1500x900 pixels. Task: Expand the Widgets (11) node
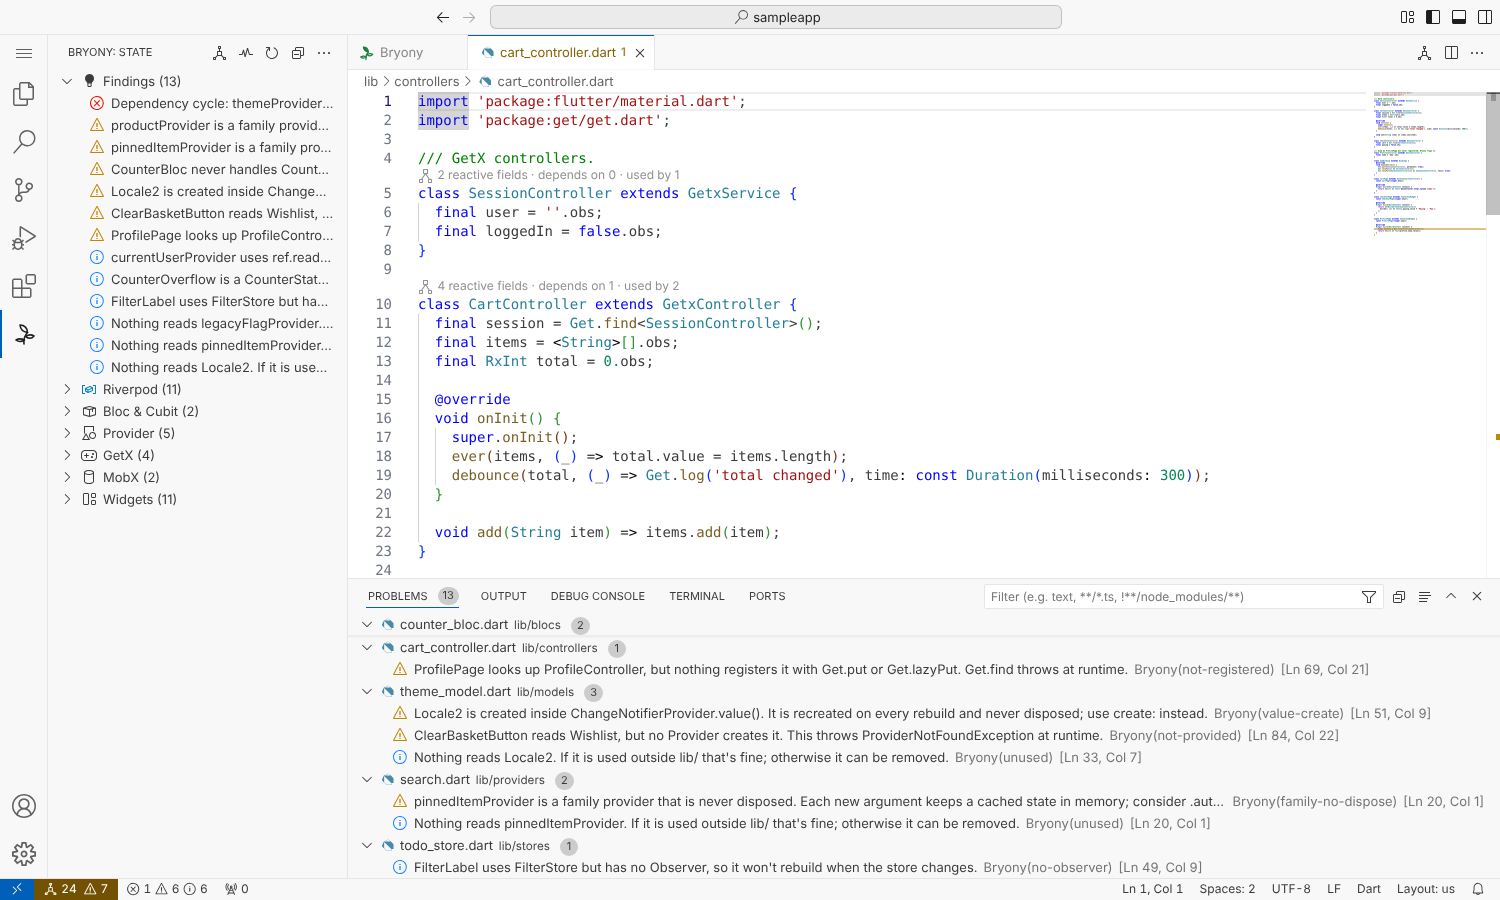[x=67, y=499]
